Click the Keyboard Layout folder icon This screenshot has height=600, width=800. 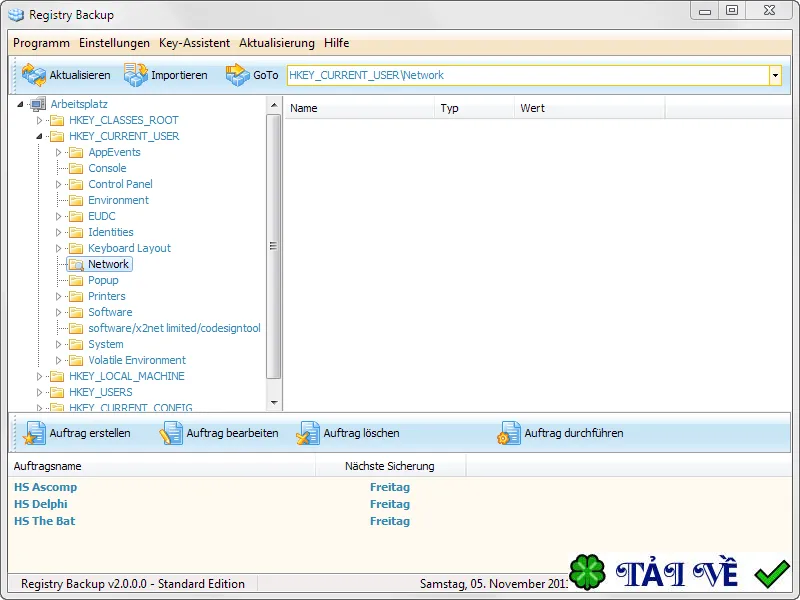76,248
